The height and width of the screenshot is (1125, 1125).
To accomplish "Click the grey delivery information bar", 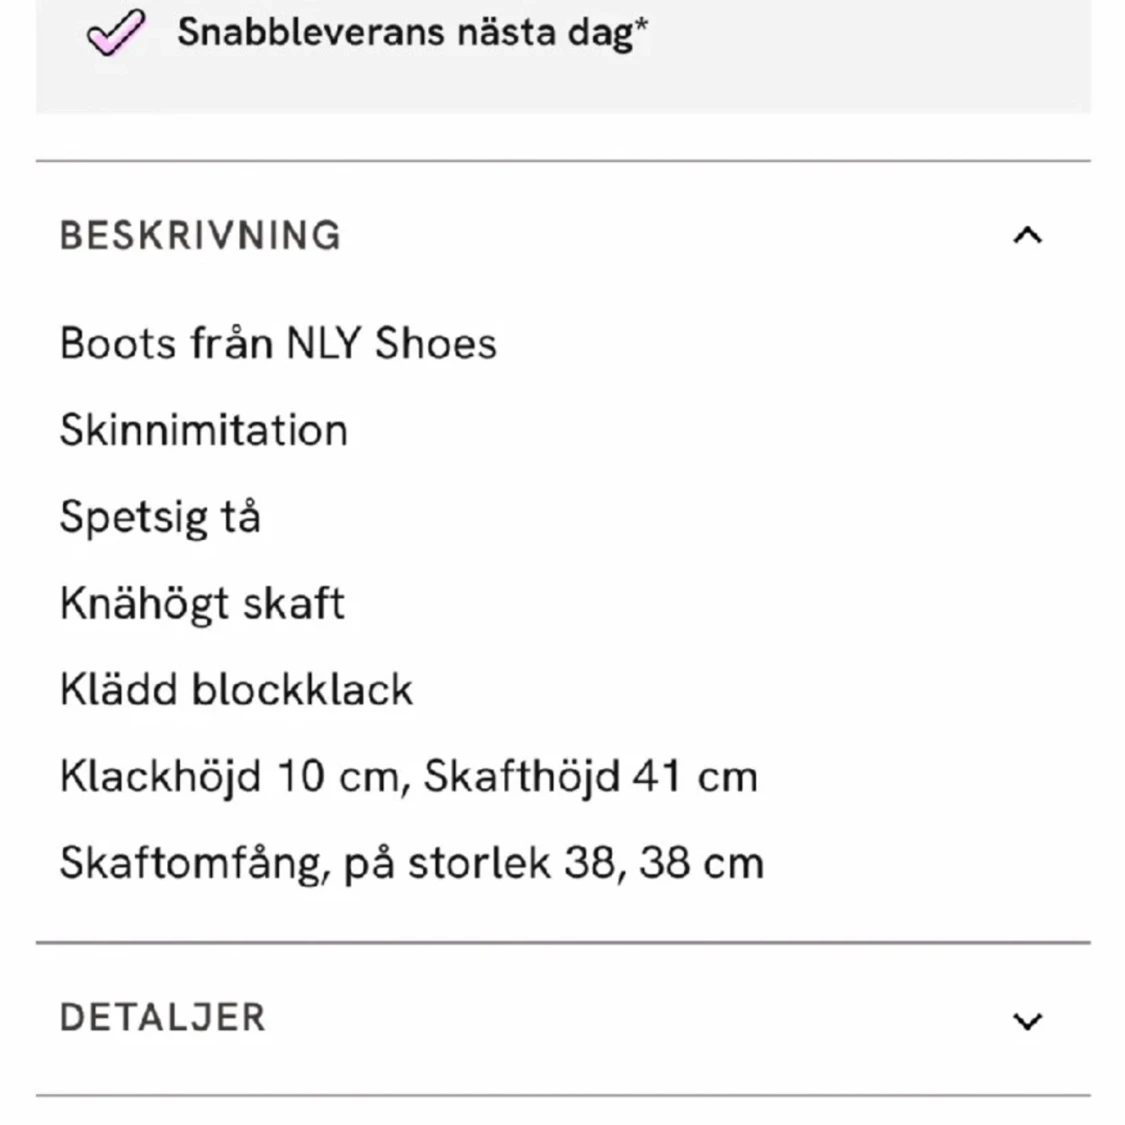I will [562, 55].
